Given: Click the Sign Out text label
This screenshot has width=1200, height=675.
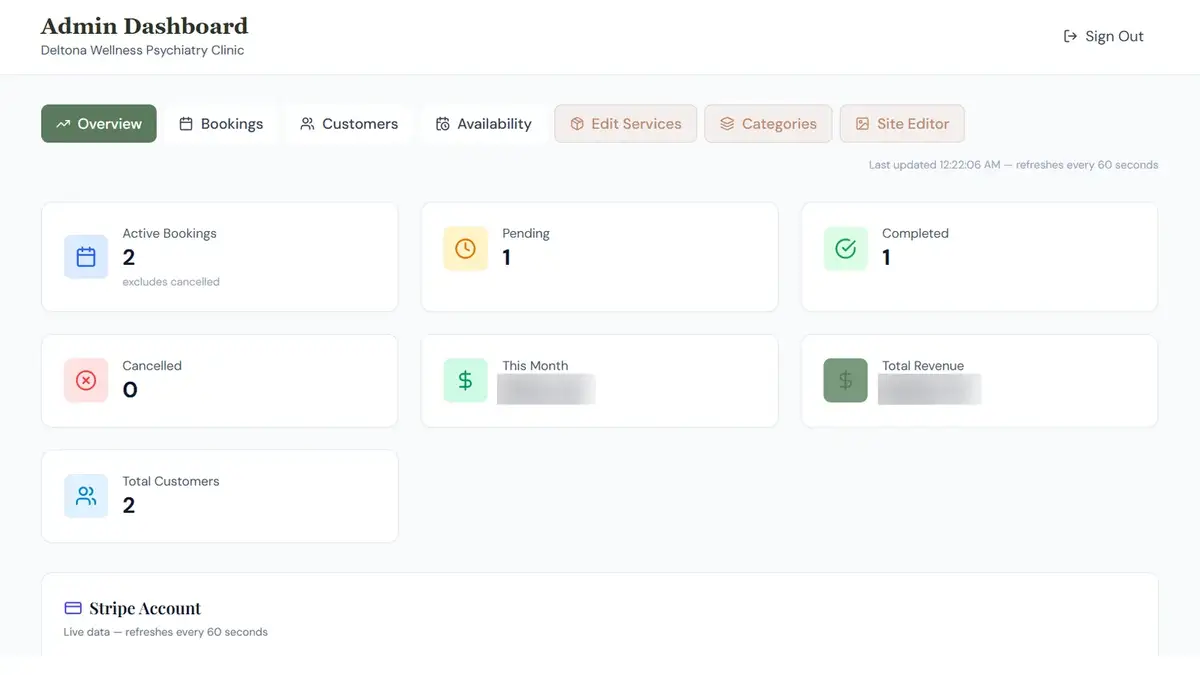Looking at the screenshot, I should point(1115,36).
